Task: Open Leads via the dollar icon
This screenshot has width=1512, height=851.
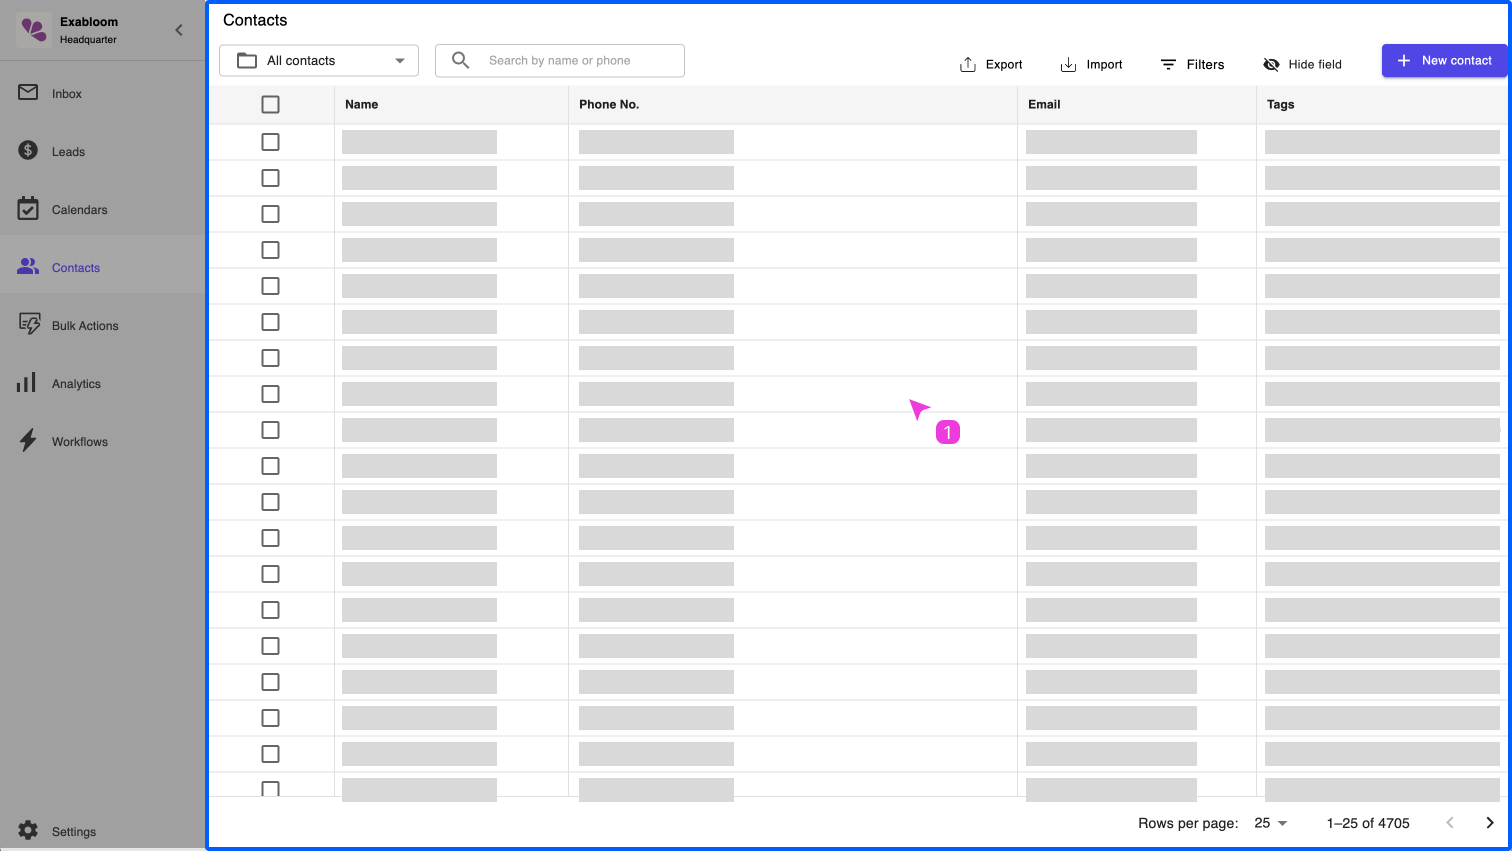Action: (28, 151)
